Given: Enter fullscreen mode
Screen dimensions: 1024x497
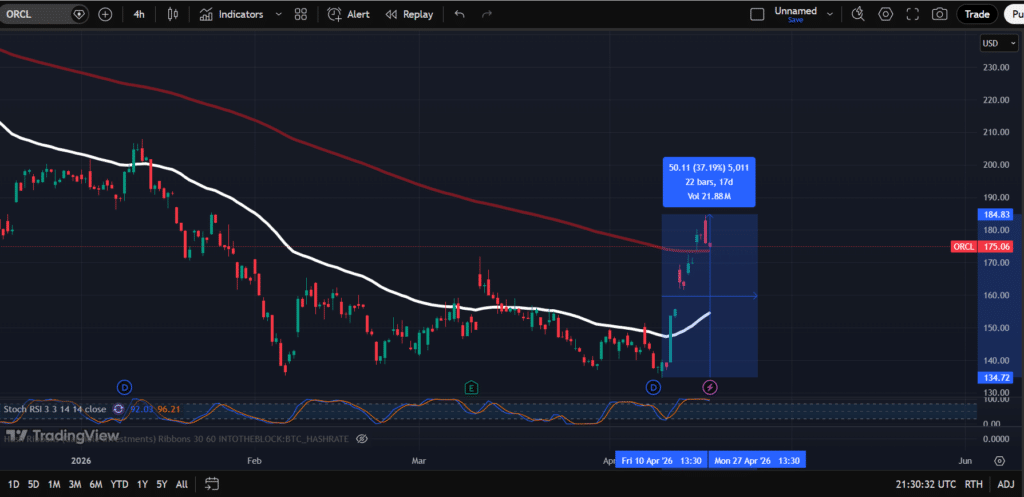Looking at the screenshot, I should (x=912, y=14).
